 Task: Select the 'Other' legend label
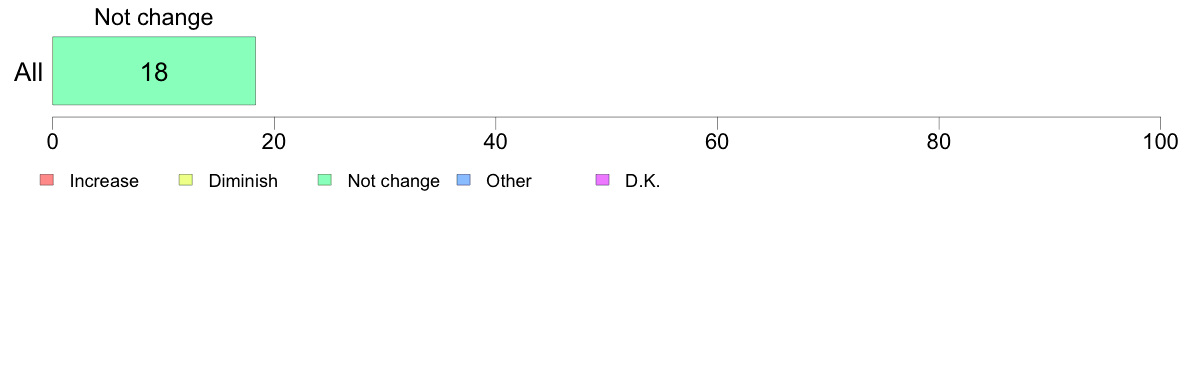[x=508, y=181]
